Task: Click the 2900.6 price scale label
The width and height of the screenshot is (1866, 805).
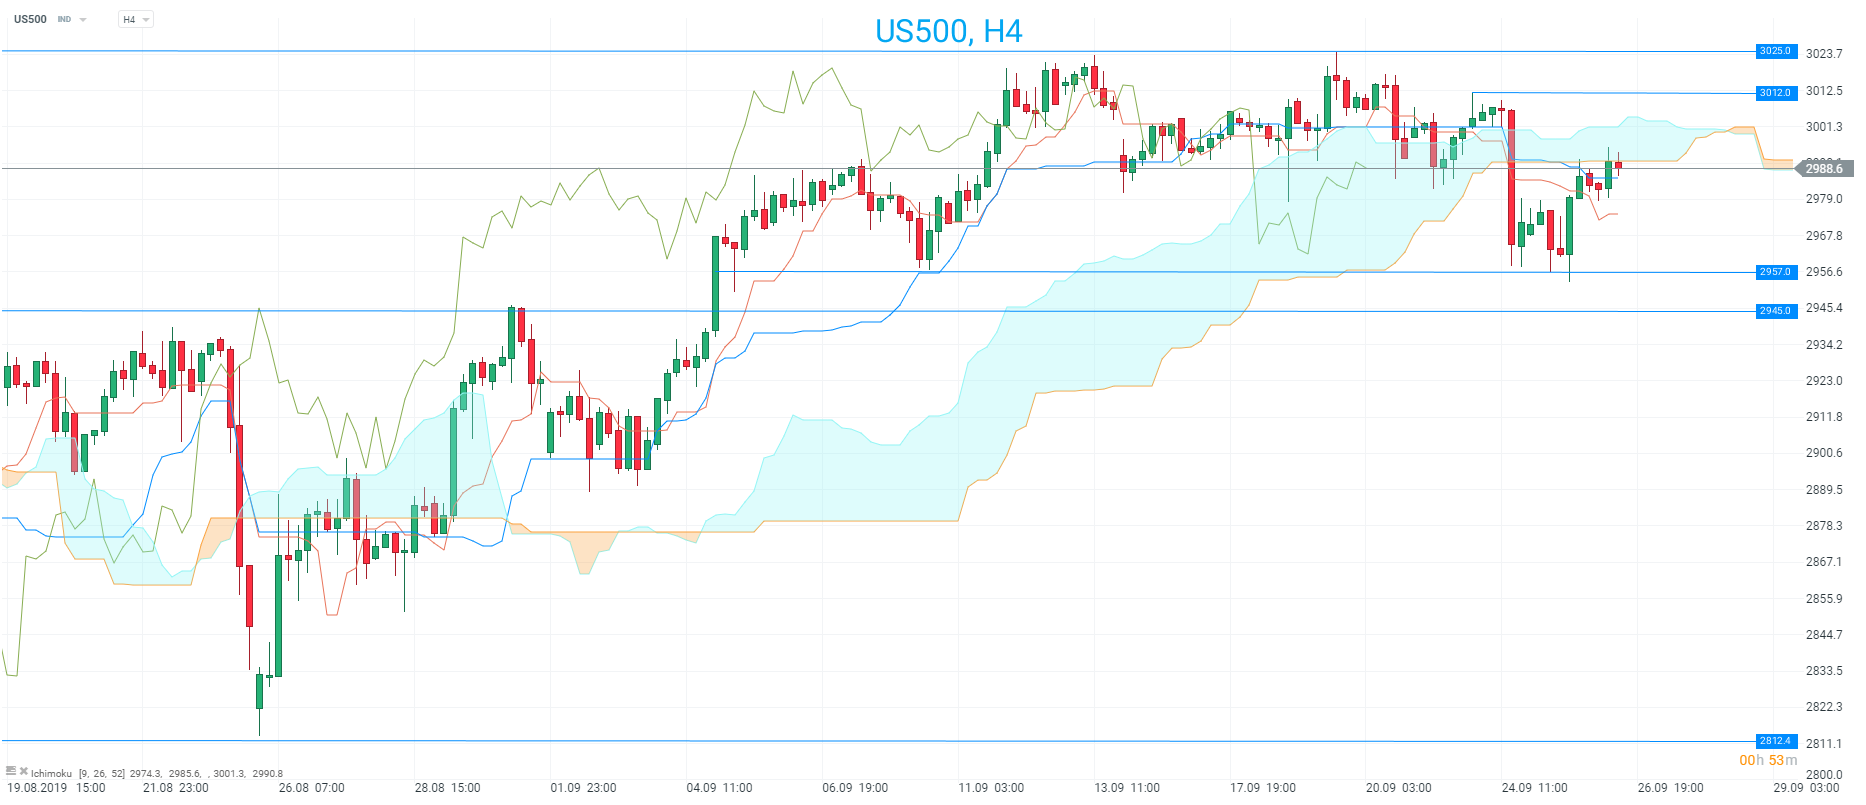Action: [1824, 453]
